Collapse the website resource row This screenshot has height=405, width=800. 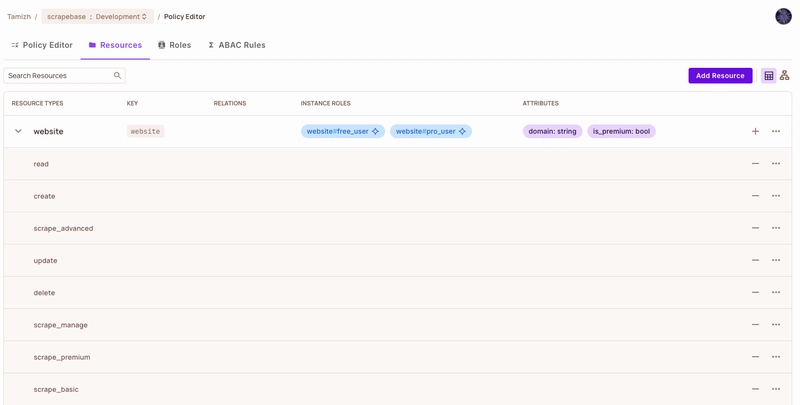[x=18, y=132]
